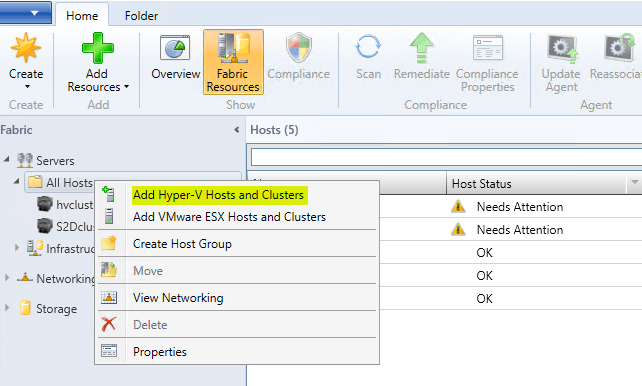642x386 pixels.
Task: Select the Infrastructure tree label
Action: (70, 249)
